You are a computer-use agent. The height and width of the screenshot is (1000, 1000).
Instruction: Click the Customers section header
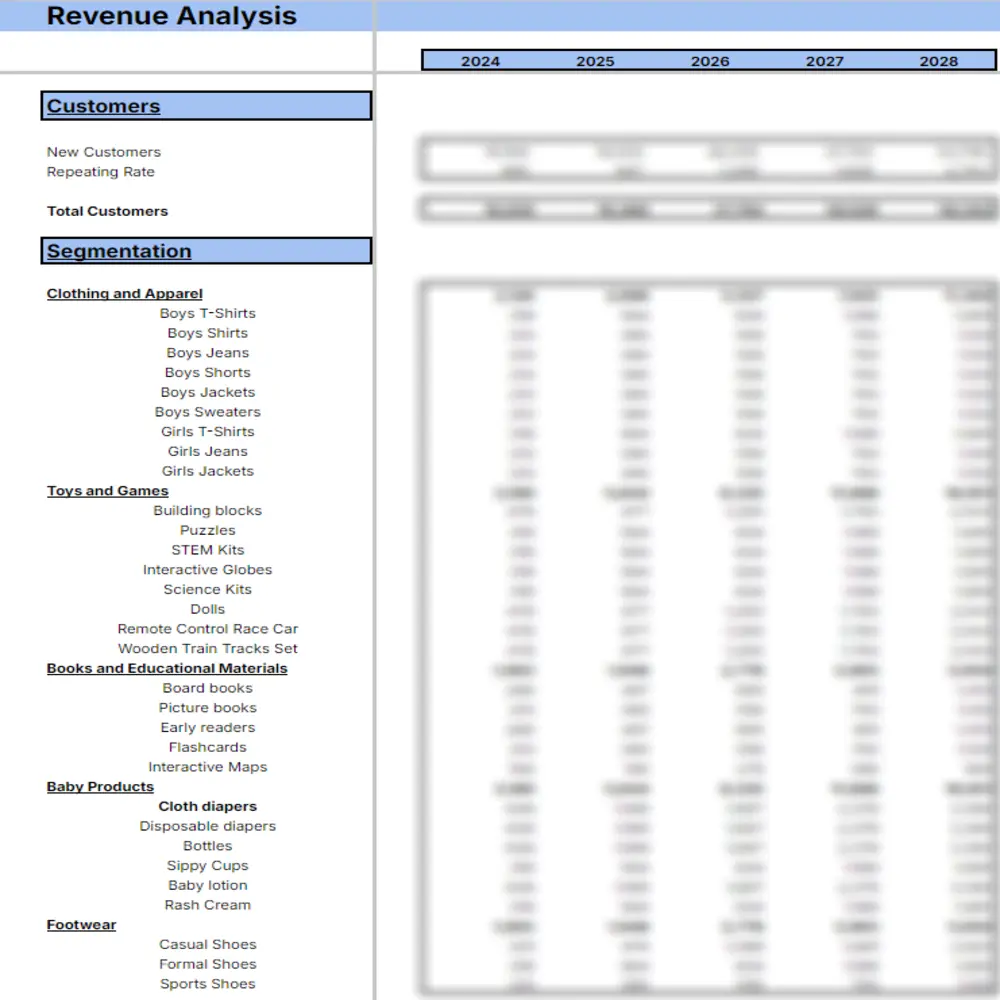click(104, 106)
